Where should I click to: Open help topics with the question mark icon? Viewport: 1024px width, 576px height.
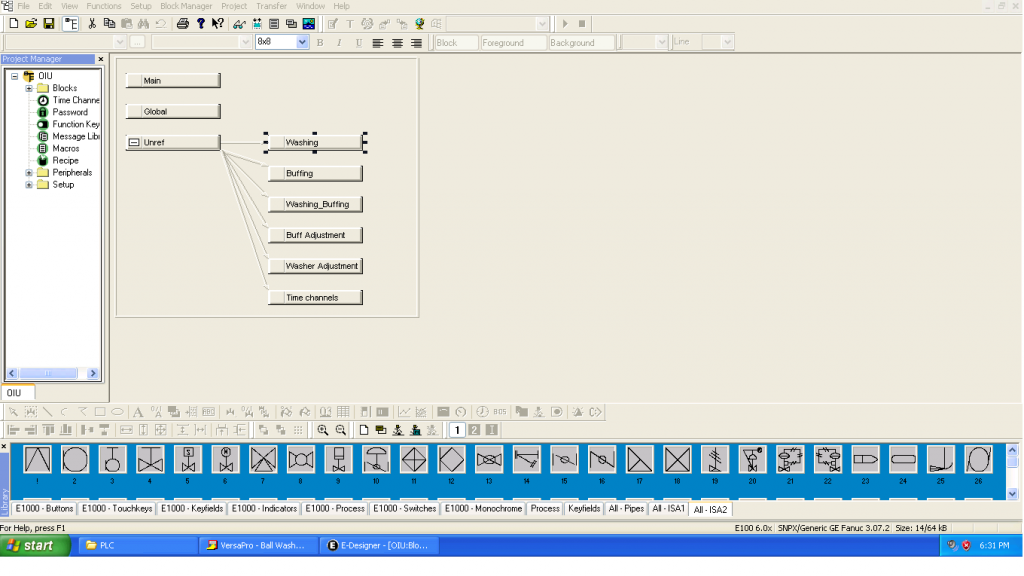click(200, 24)
